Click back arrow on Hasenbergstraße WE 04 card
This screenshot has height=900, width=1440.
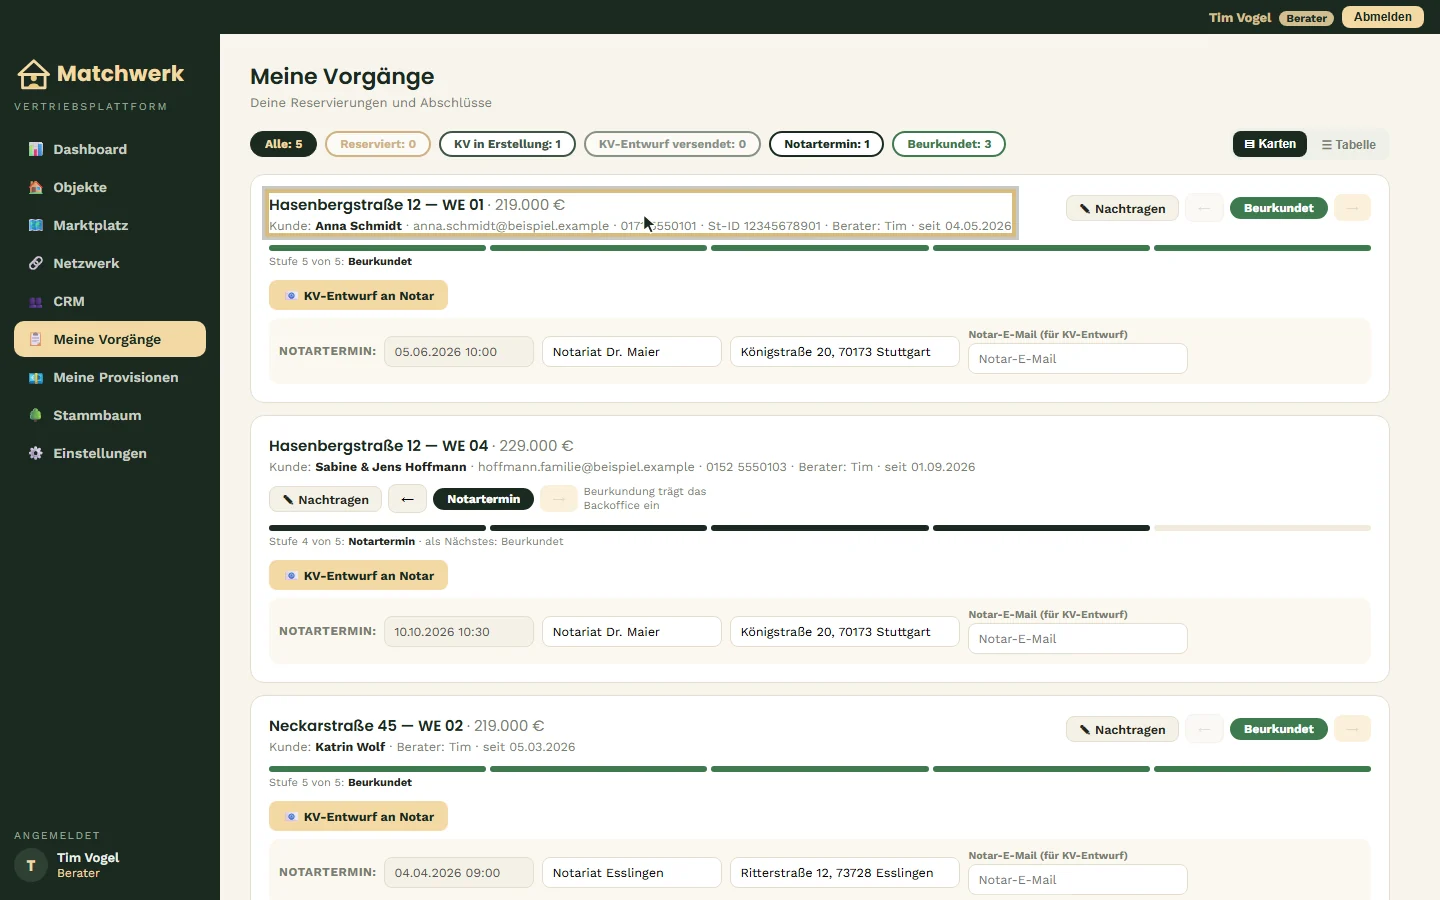[407, 499]
